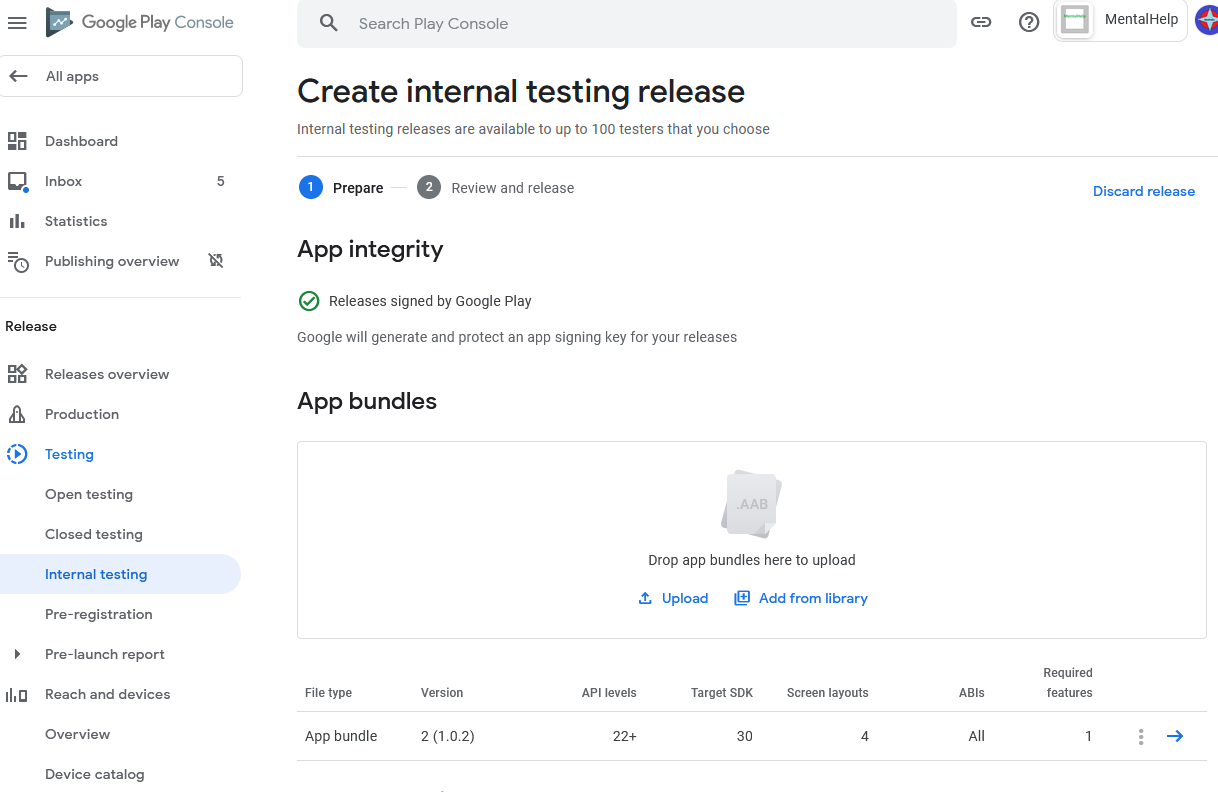Click the user account avatar
Viewport: 1218px width, 792px height.
(1206, 20)
